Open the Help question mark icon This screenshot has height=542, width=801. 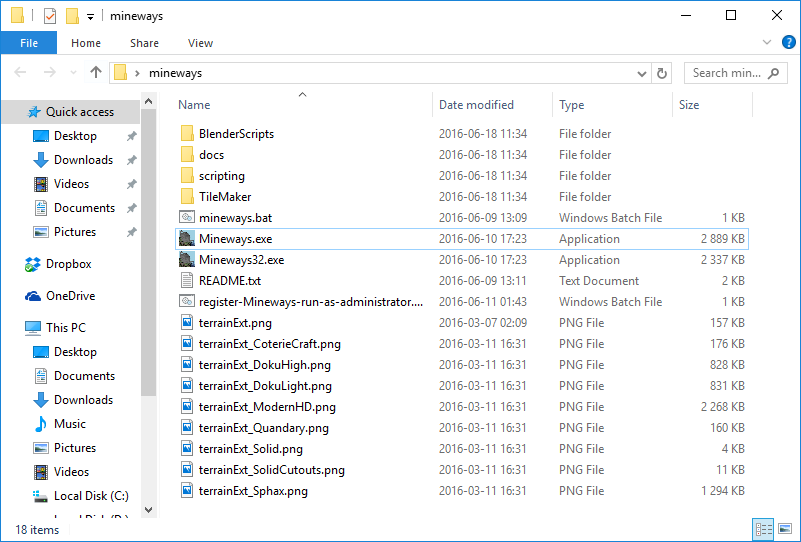788,42
